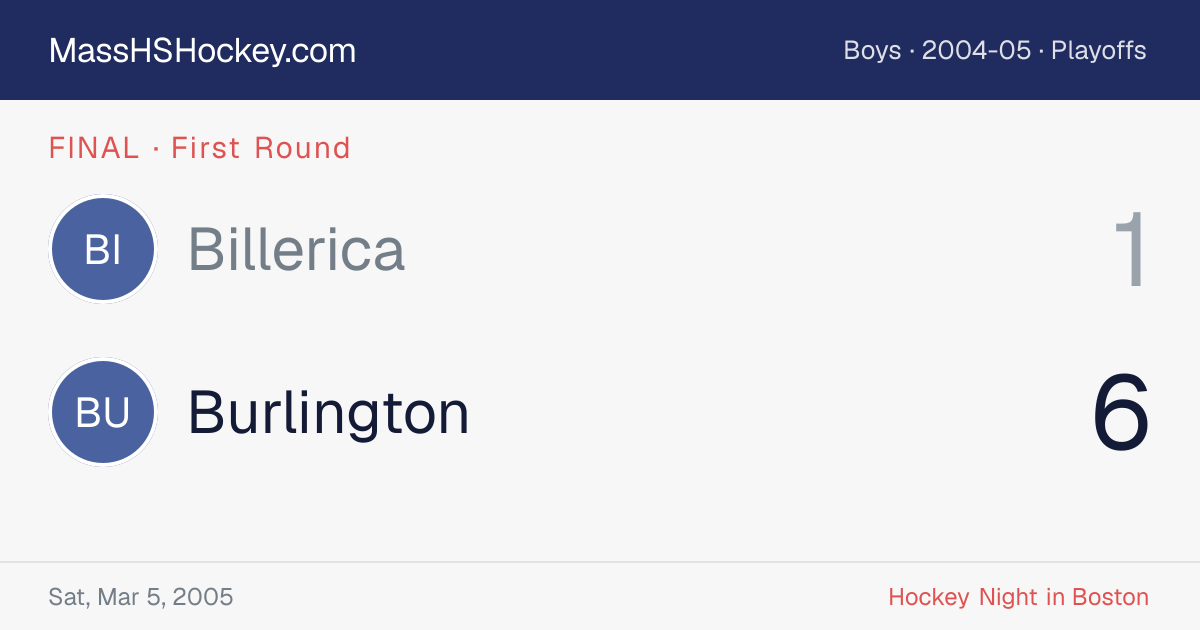1200x630 pixels.
Task: Open the Hockey Night in Boston link
Action: tap(1018, 598)
